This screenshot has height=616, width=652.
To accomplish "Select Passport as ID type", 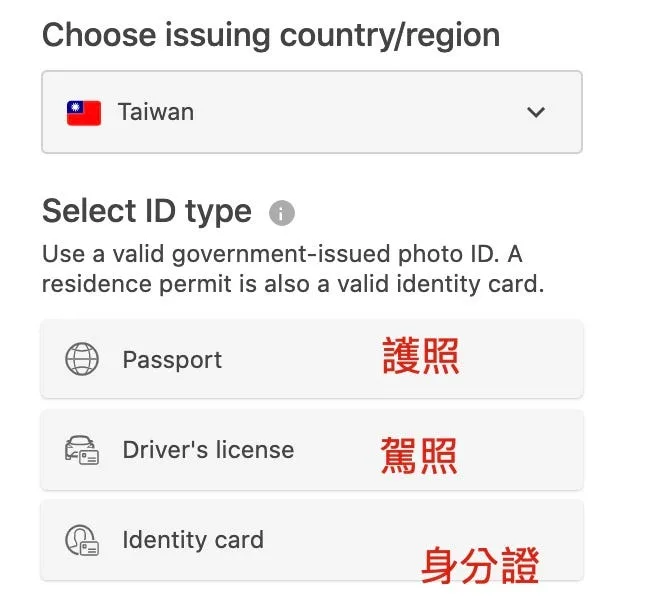I will pos(312,359).
